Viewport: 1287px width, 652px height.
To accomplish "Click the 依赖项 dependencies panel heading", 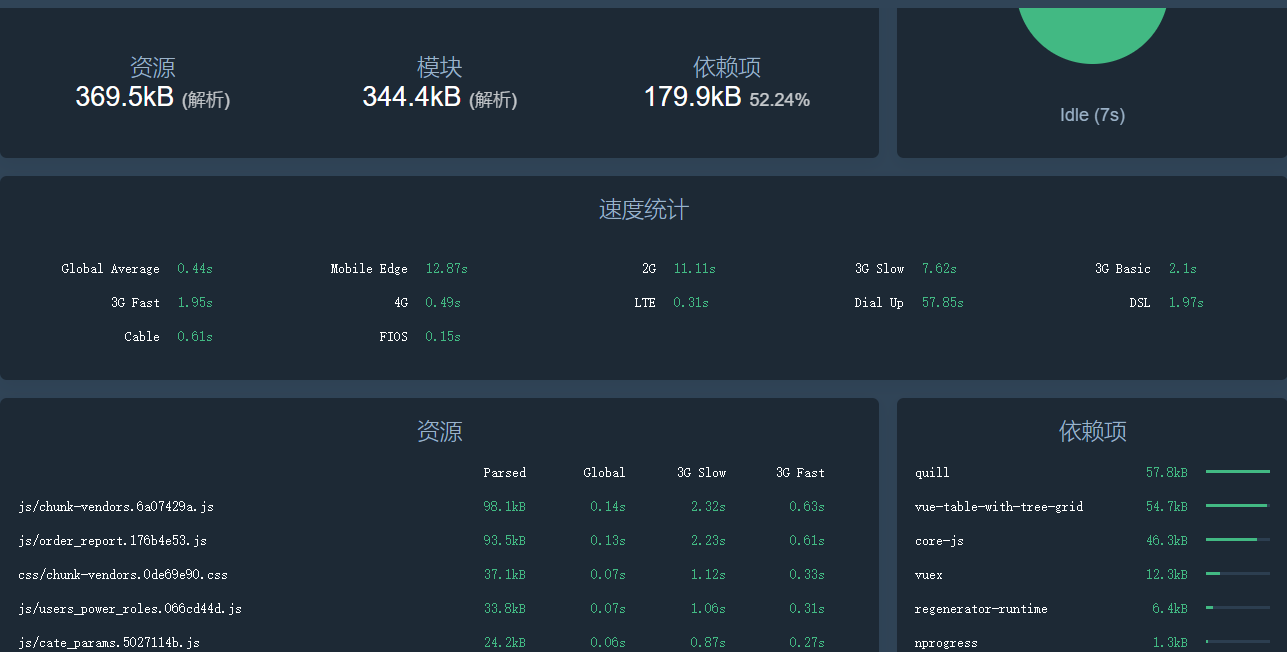I will point(1092,432).
